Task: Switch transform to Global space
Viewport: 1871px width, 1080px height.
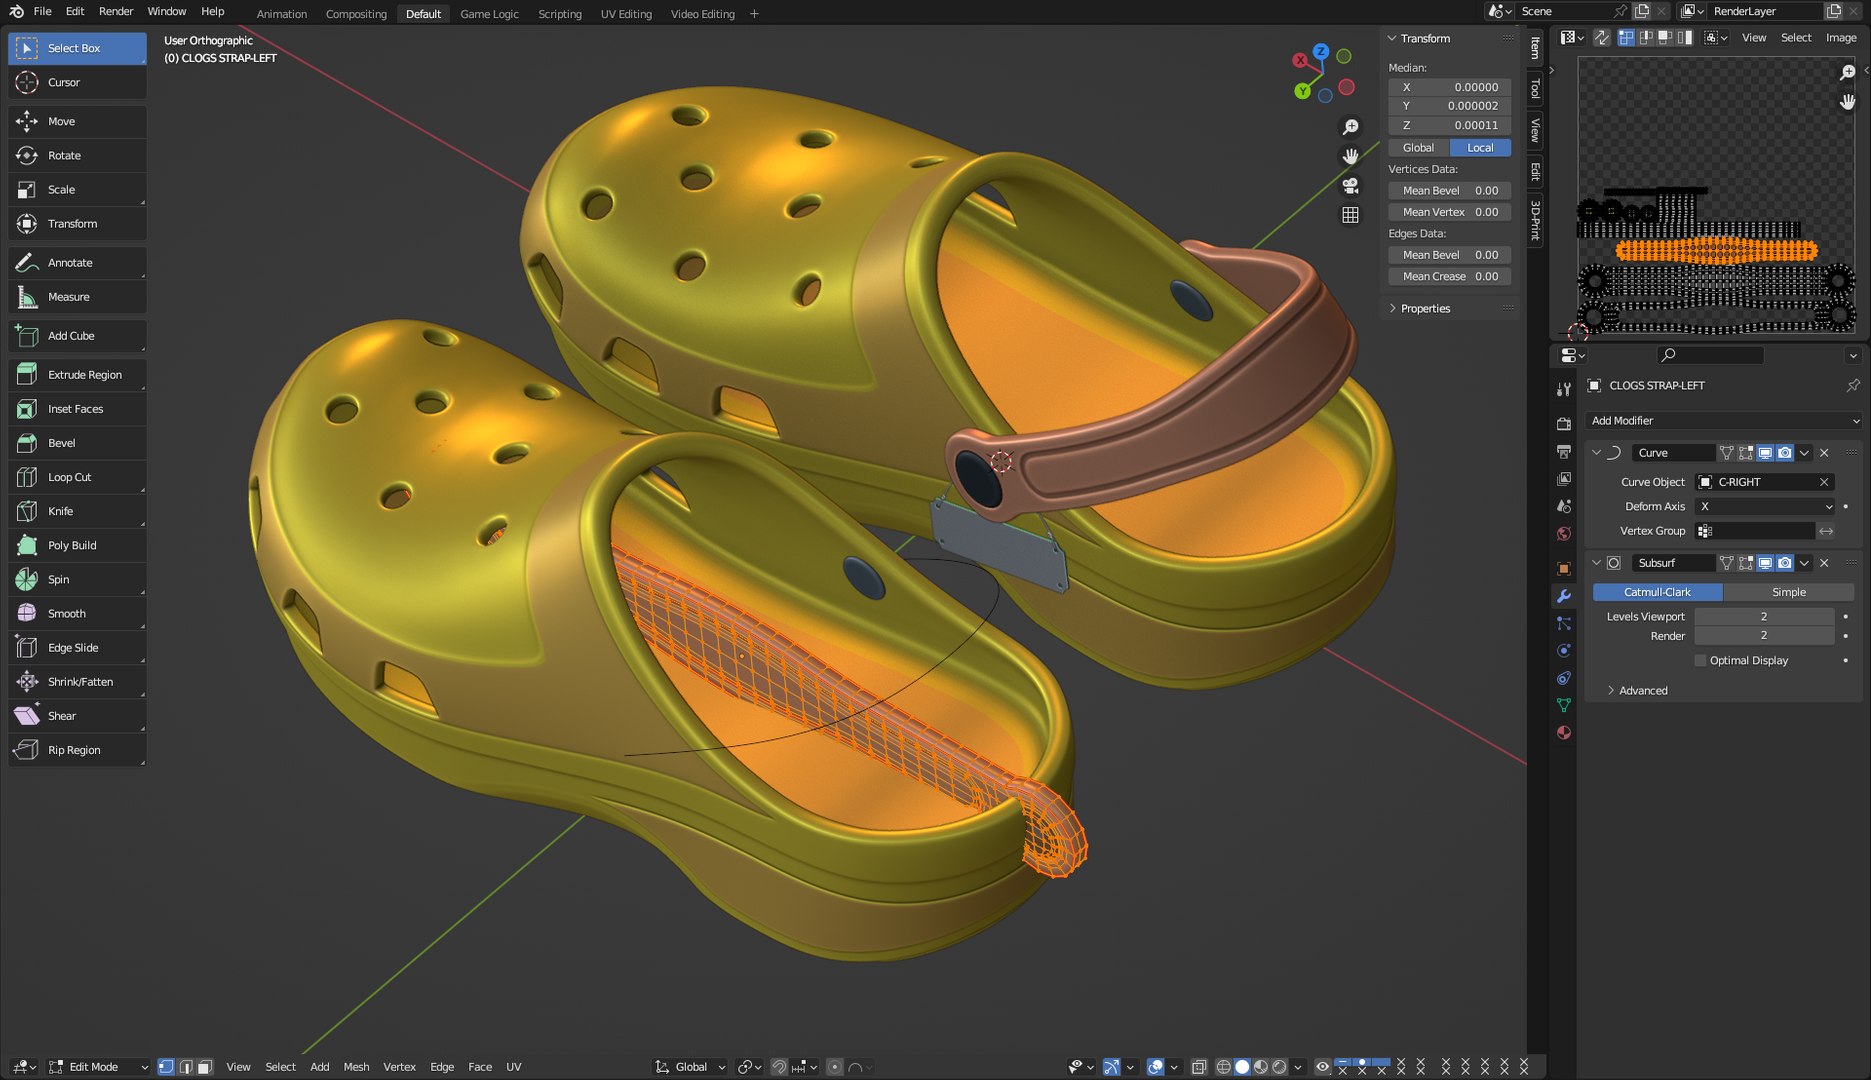Action: point(1418,148)
